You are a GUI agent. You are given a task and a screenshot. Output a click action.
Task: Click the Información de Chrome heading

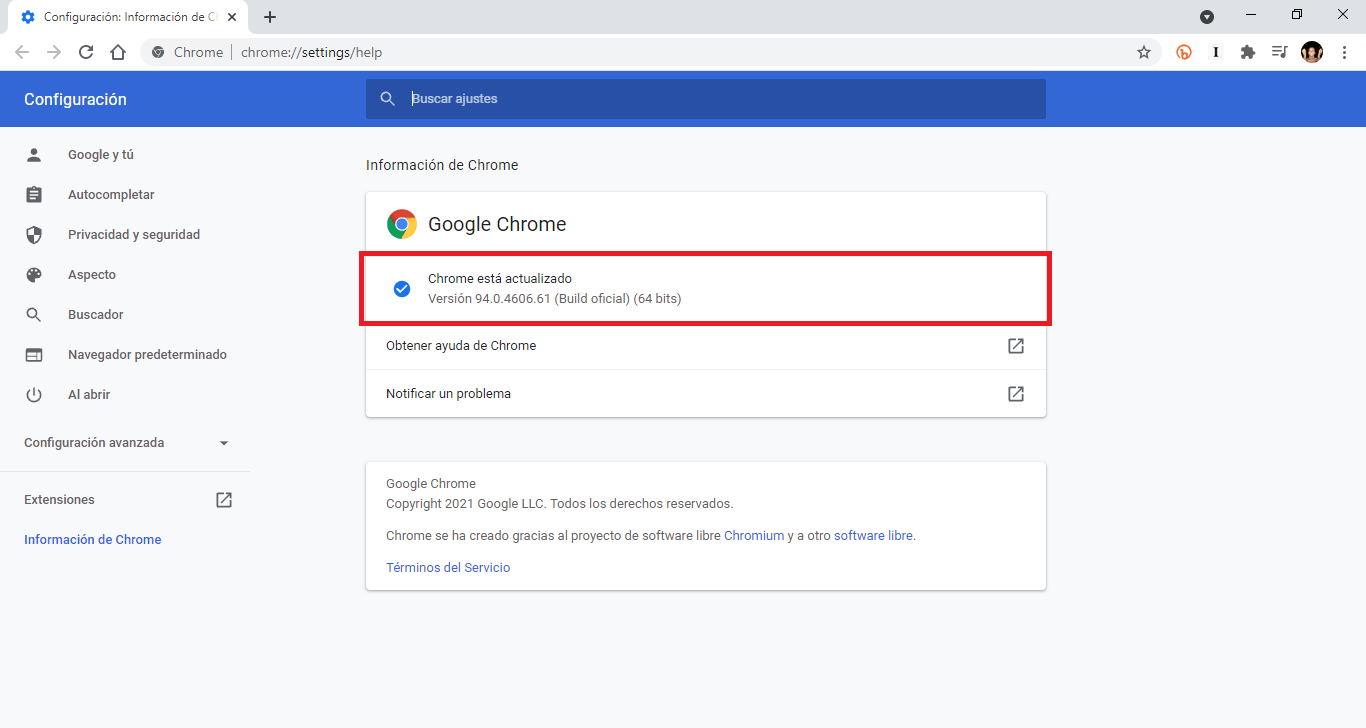click(442, 165)
